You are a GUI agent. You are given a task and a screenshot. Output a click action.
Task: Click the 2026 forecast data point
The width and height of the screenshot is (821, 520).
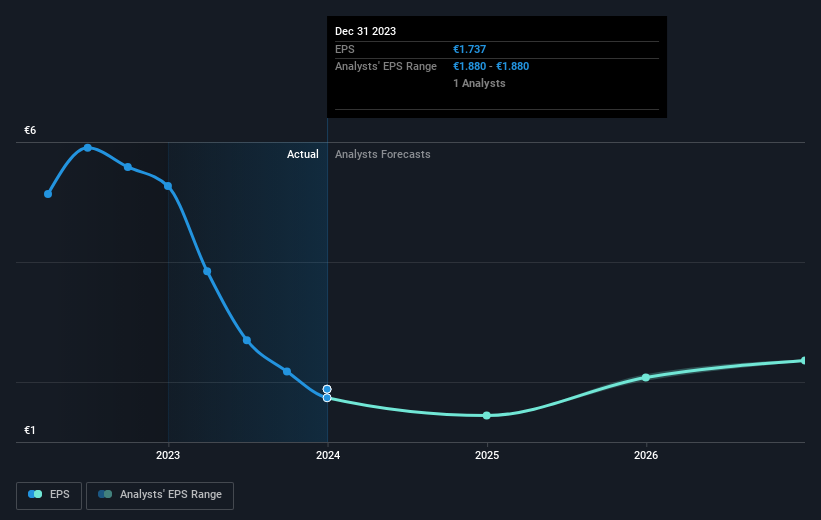pos(646,377)
